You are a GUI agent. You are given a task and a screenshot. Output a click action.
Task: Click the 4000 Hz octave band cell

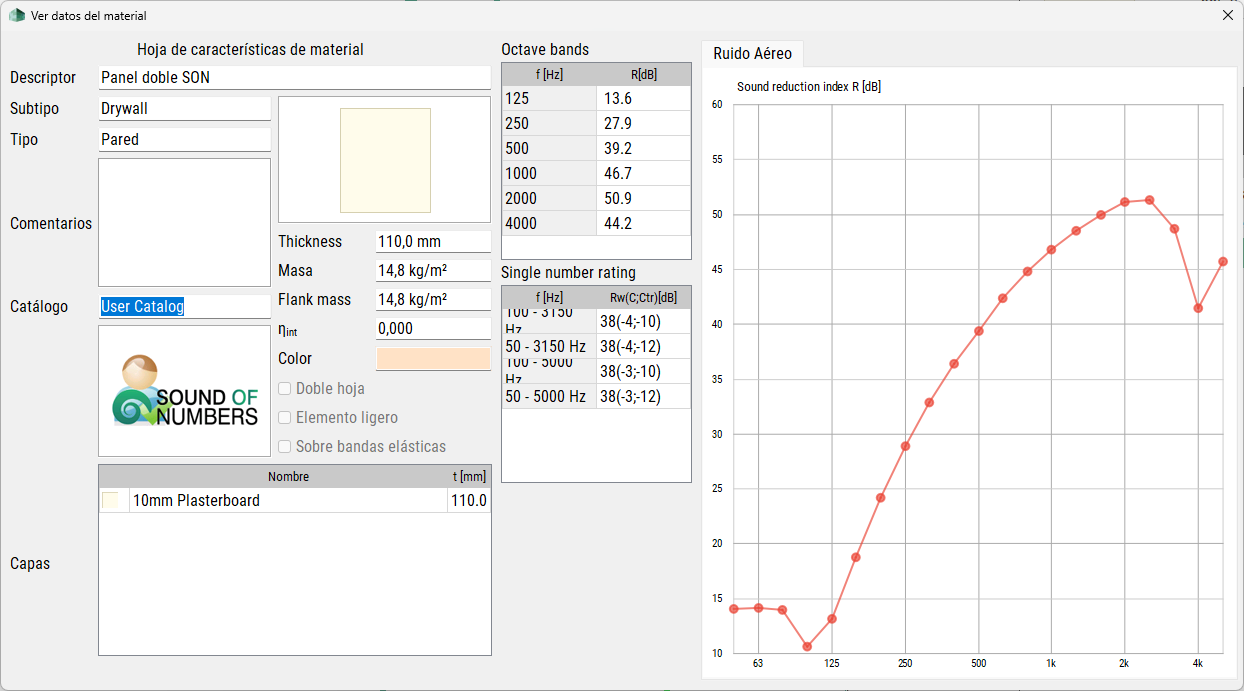tap(549, 223)
